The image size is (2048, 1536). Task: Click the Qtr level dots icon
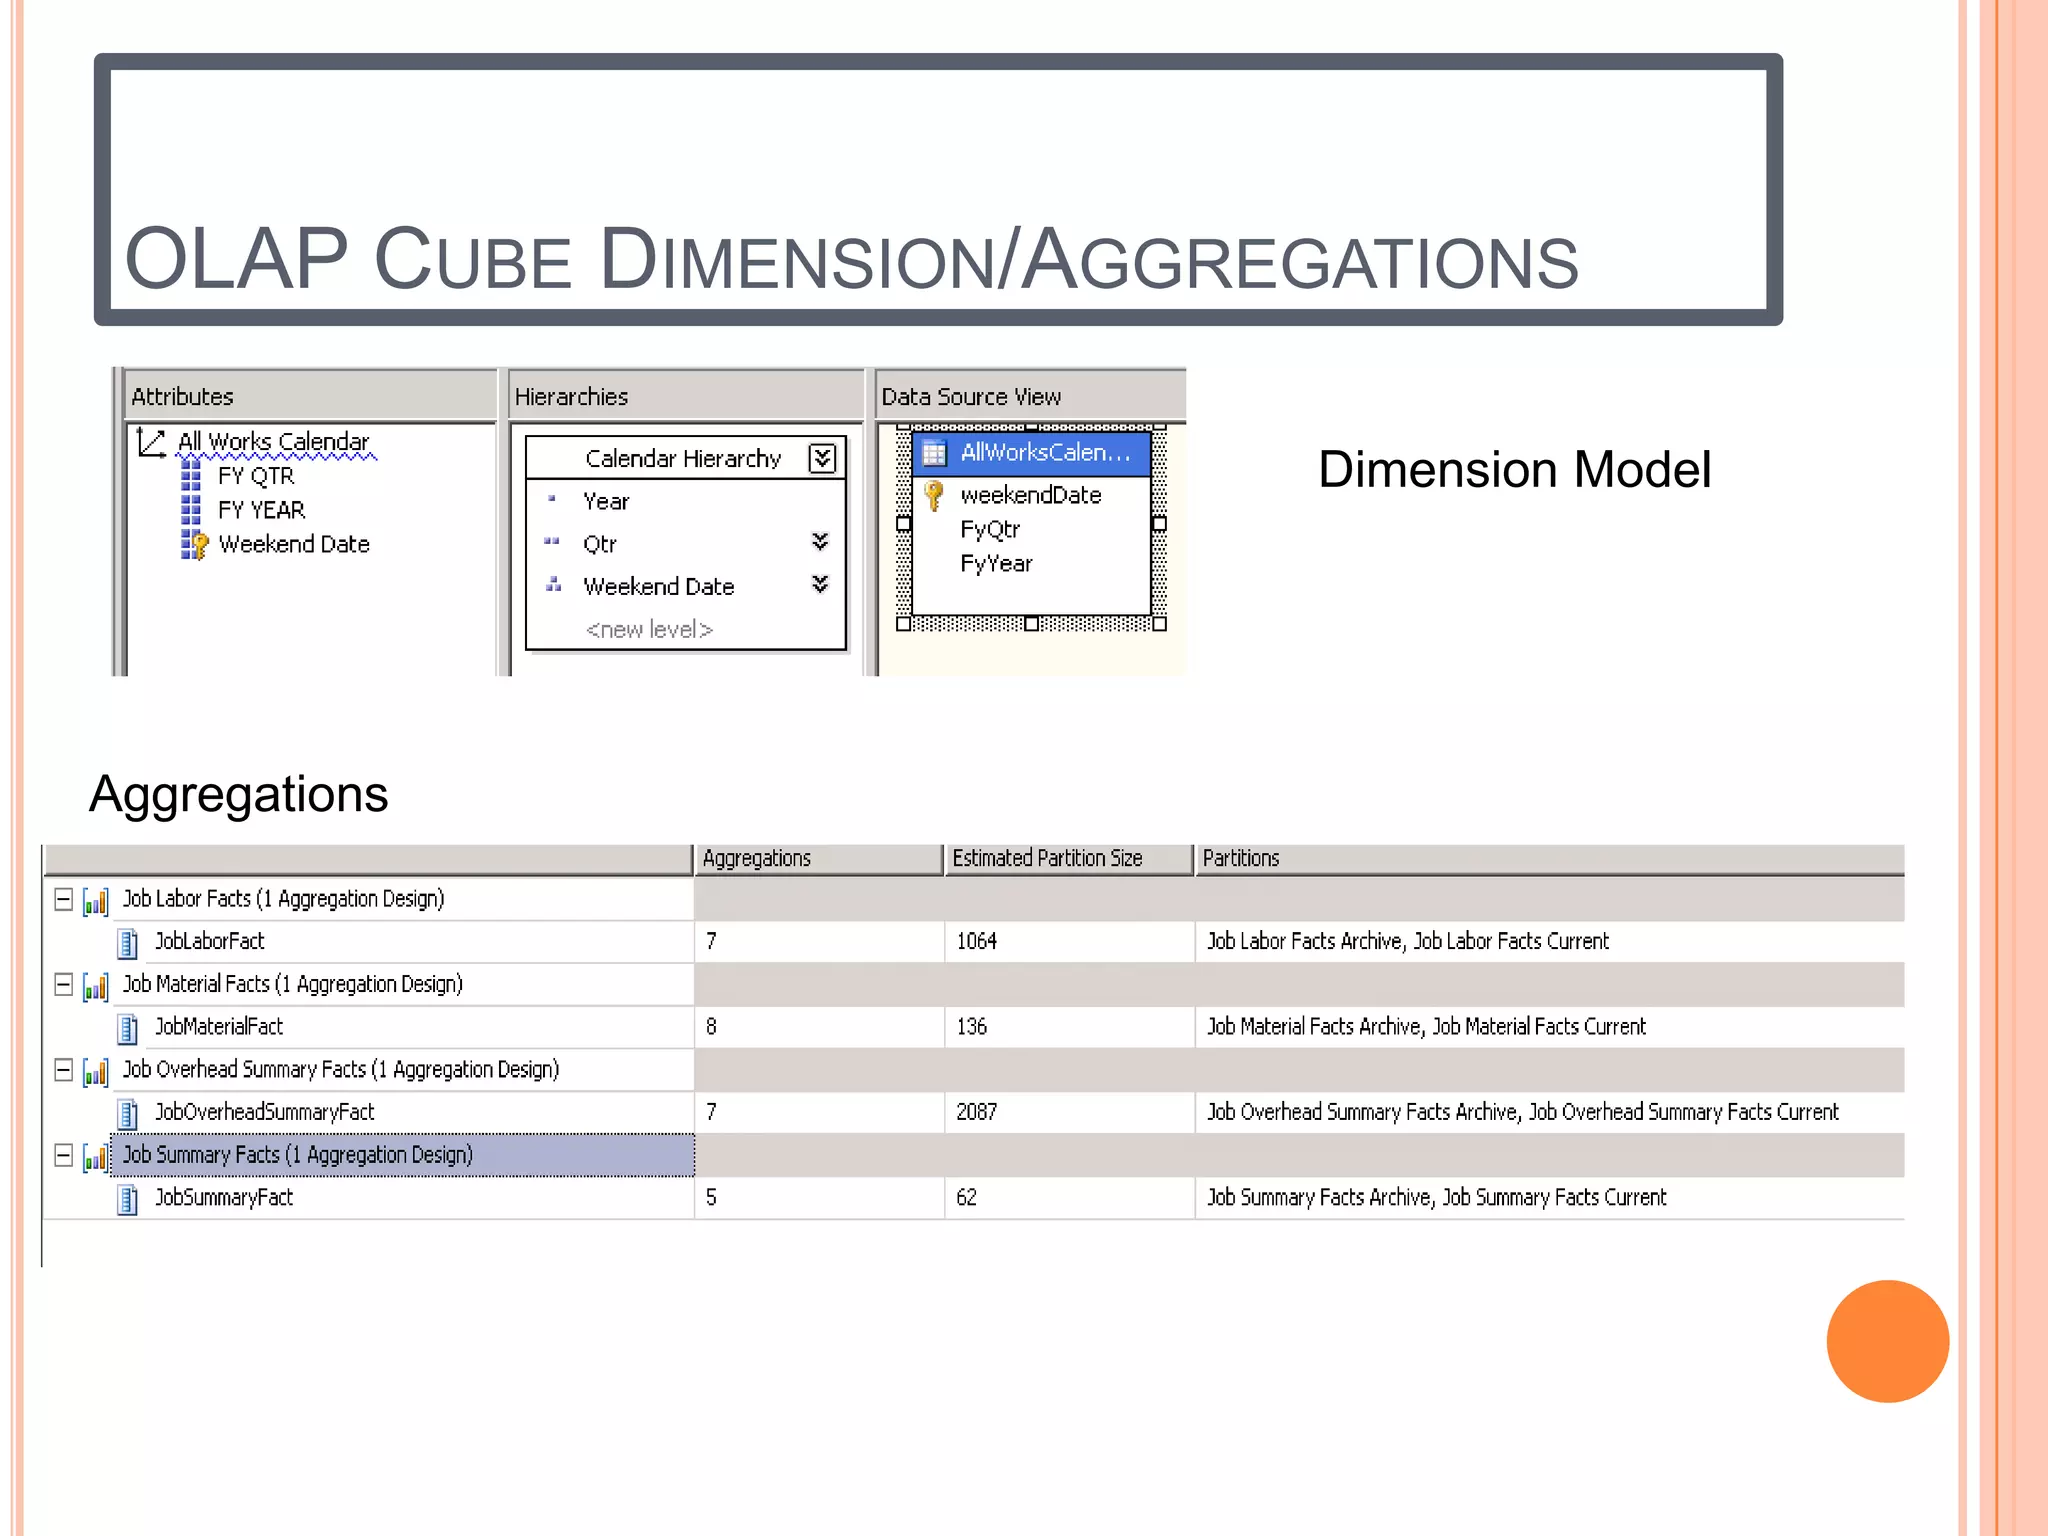click(x=552, y=541)
